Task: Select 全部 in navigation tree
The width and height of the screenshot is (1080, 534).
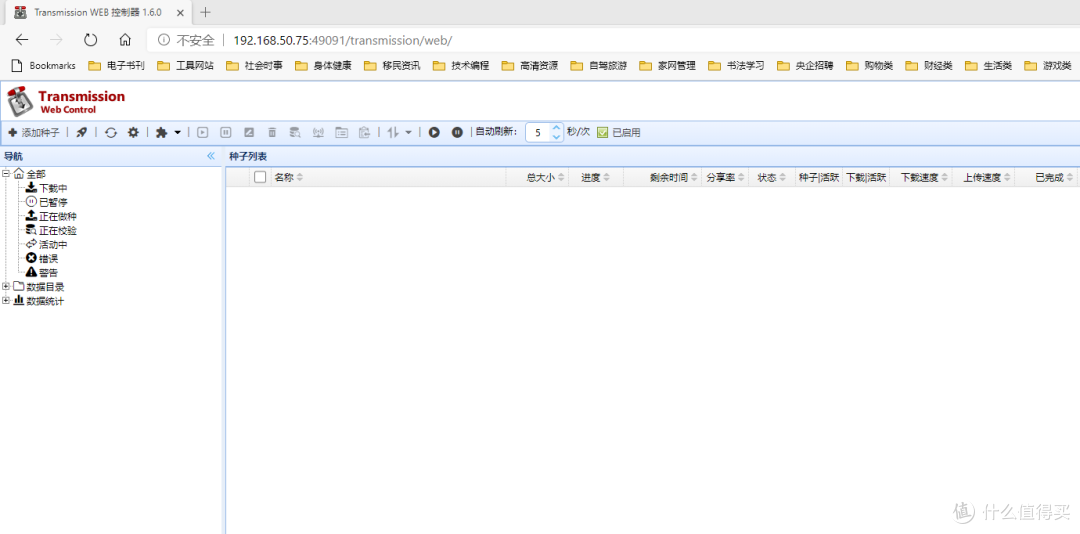Action: pos(36,174)
